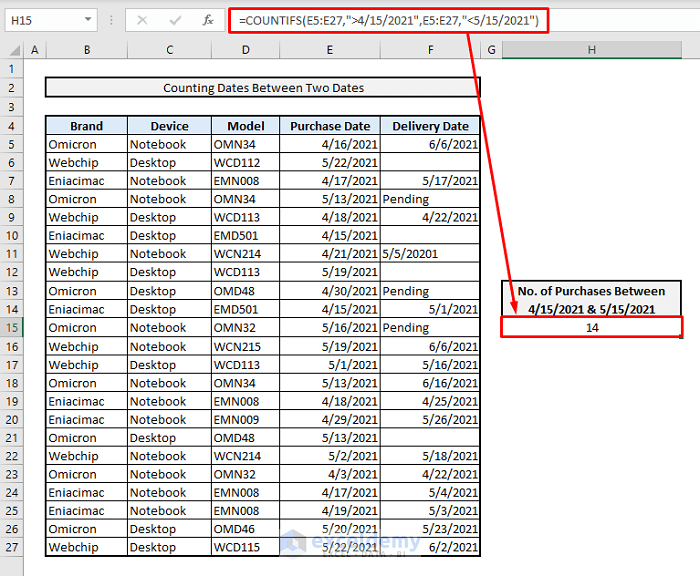Screen dimensions: 700x576
Task: Select 'Notebook' device cell in row 25
Action: [169, 511]
